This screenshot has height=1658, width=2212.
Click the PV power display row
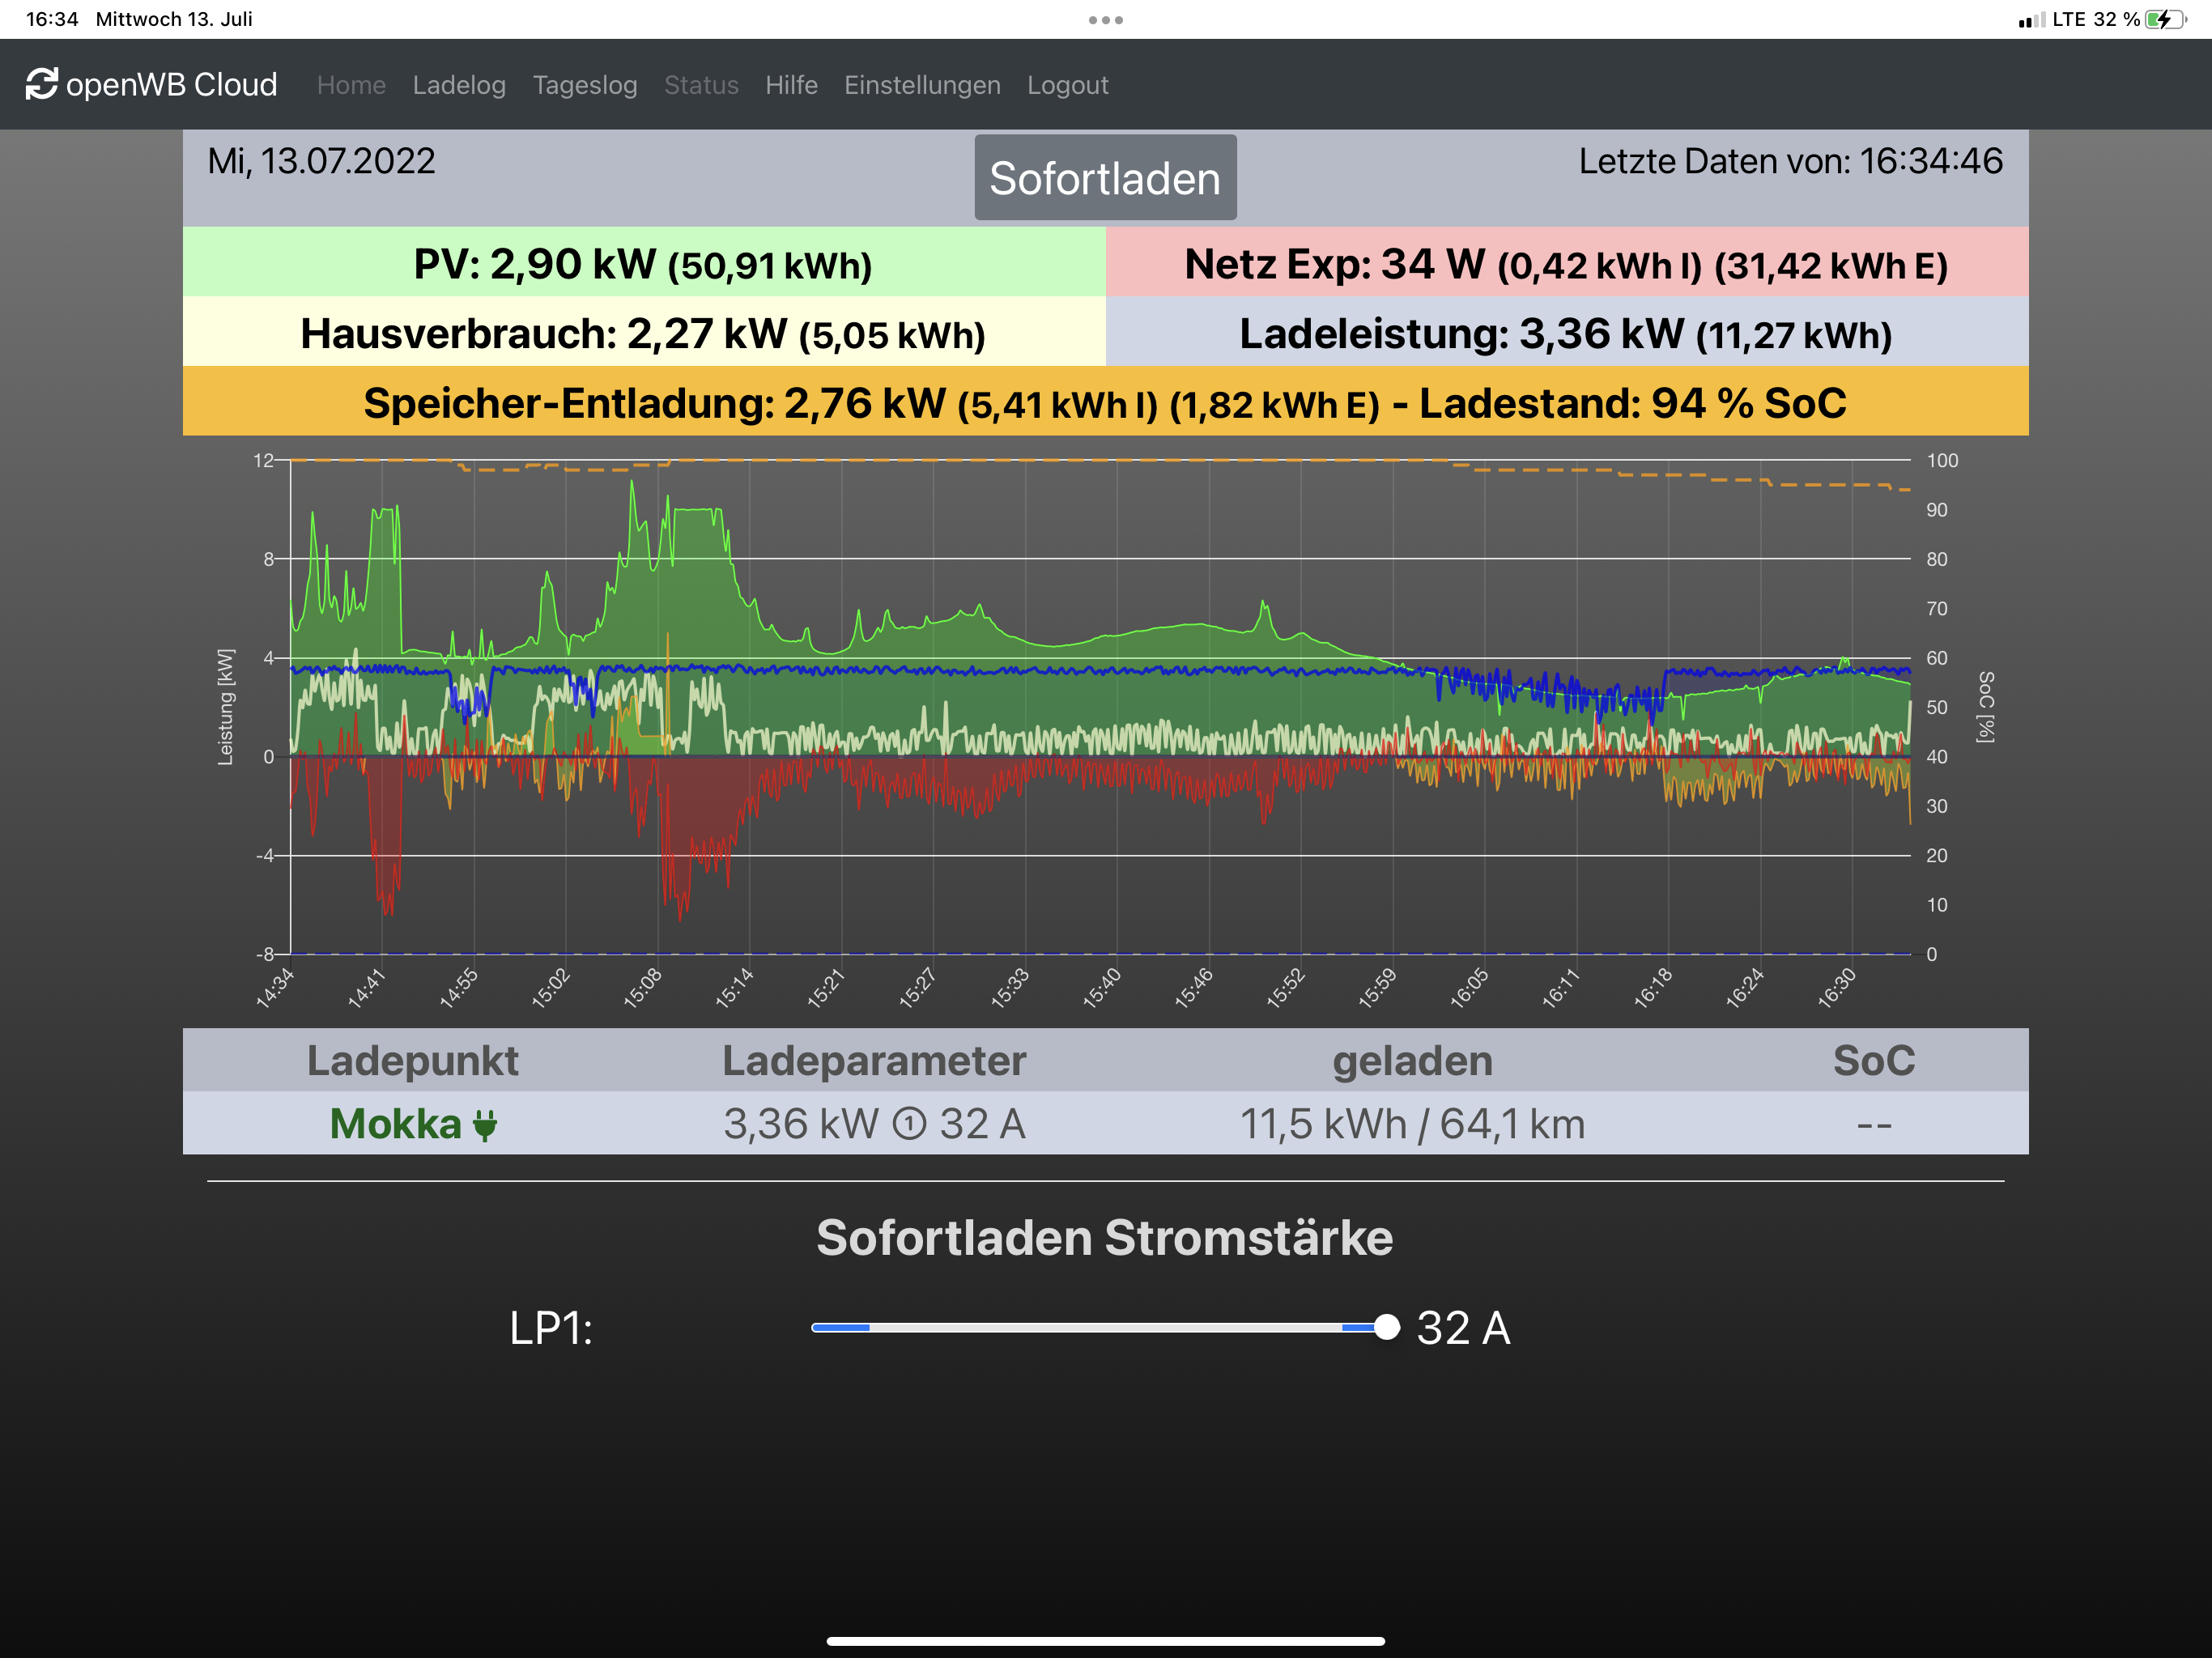tap(643, 264)
